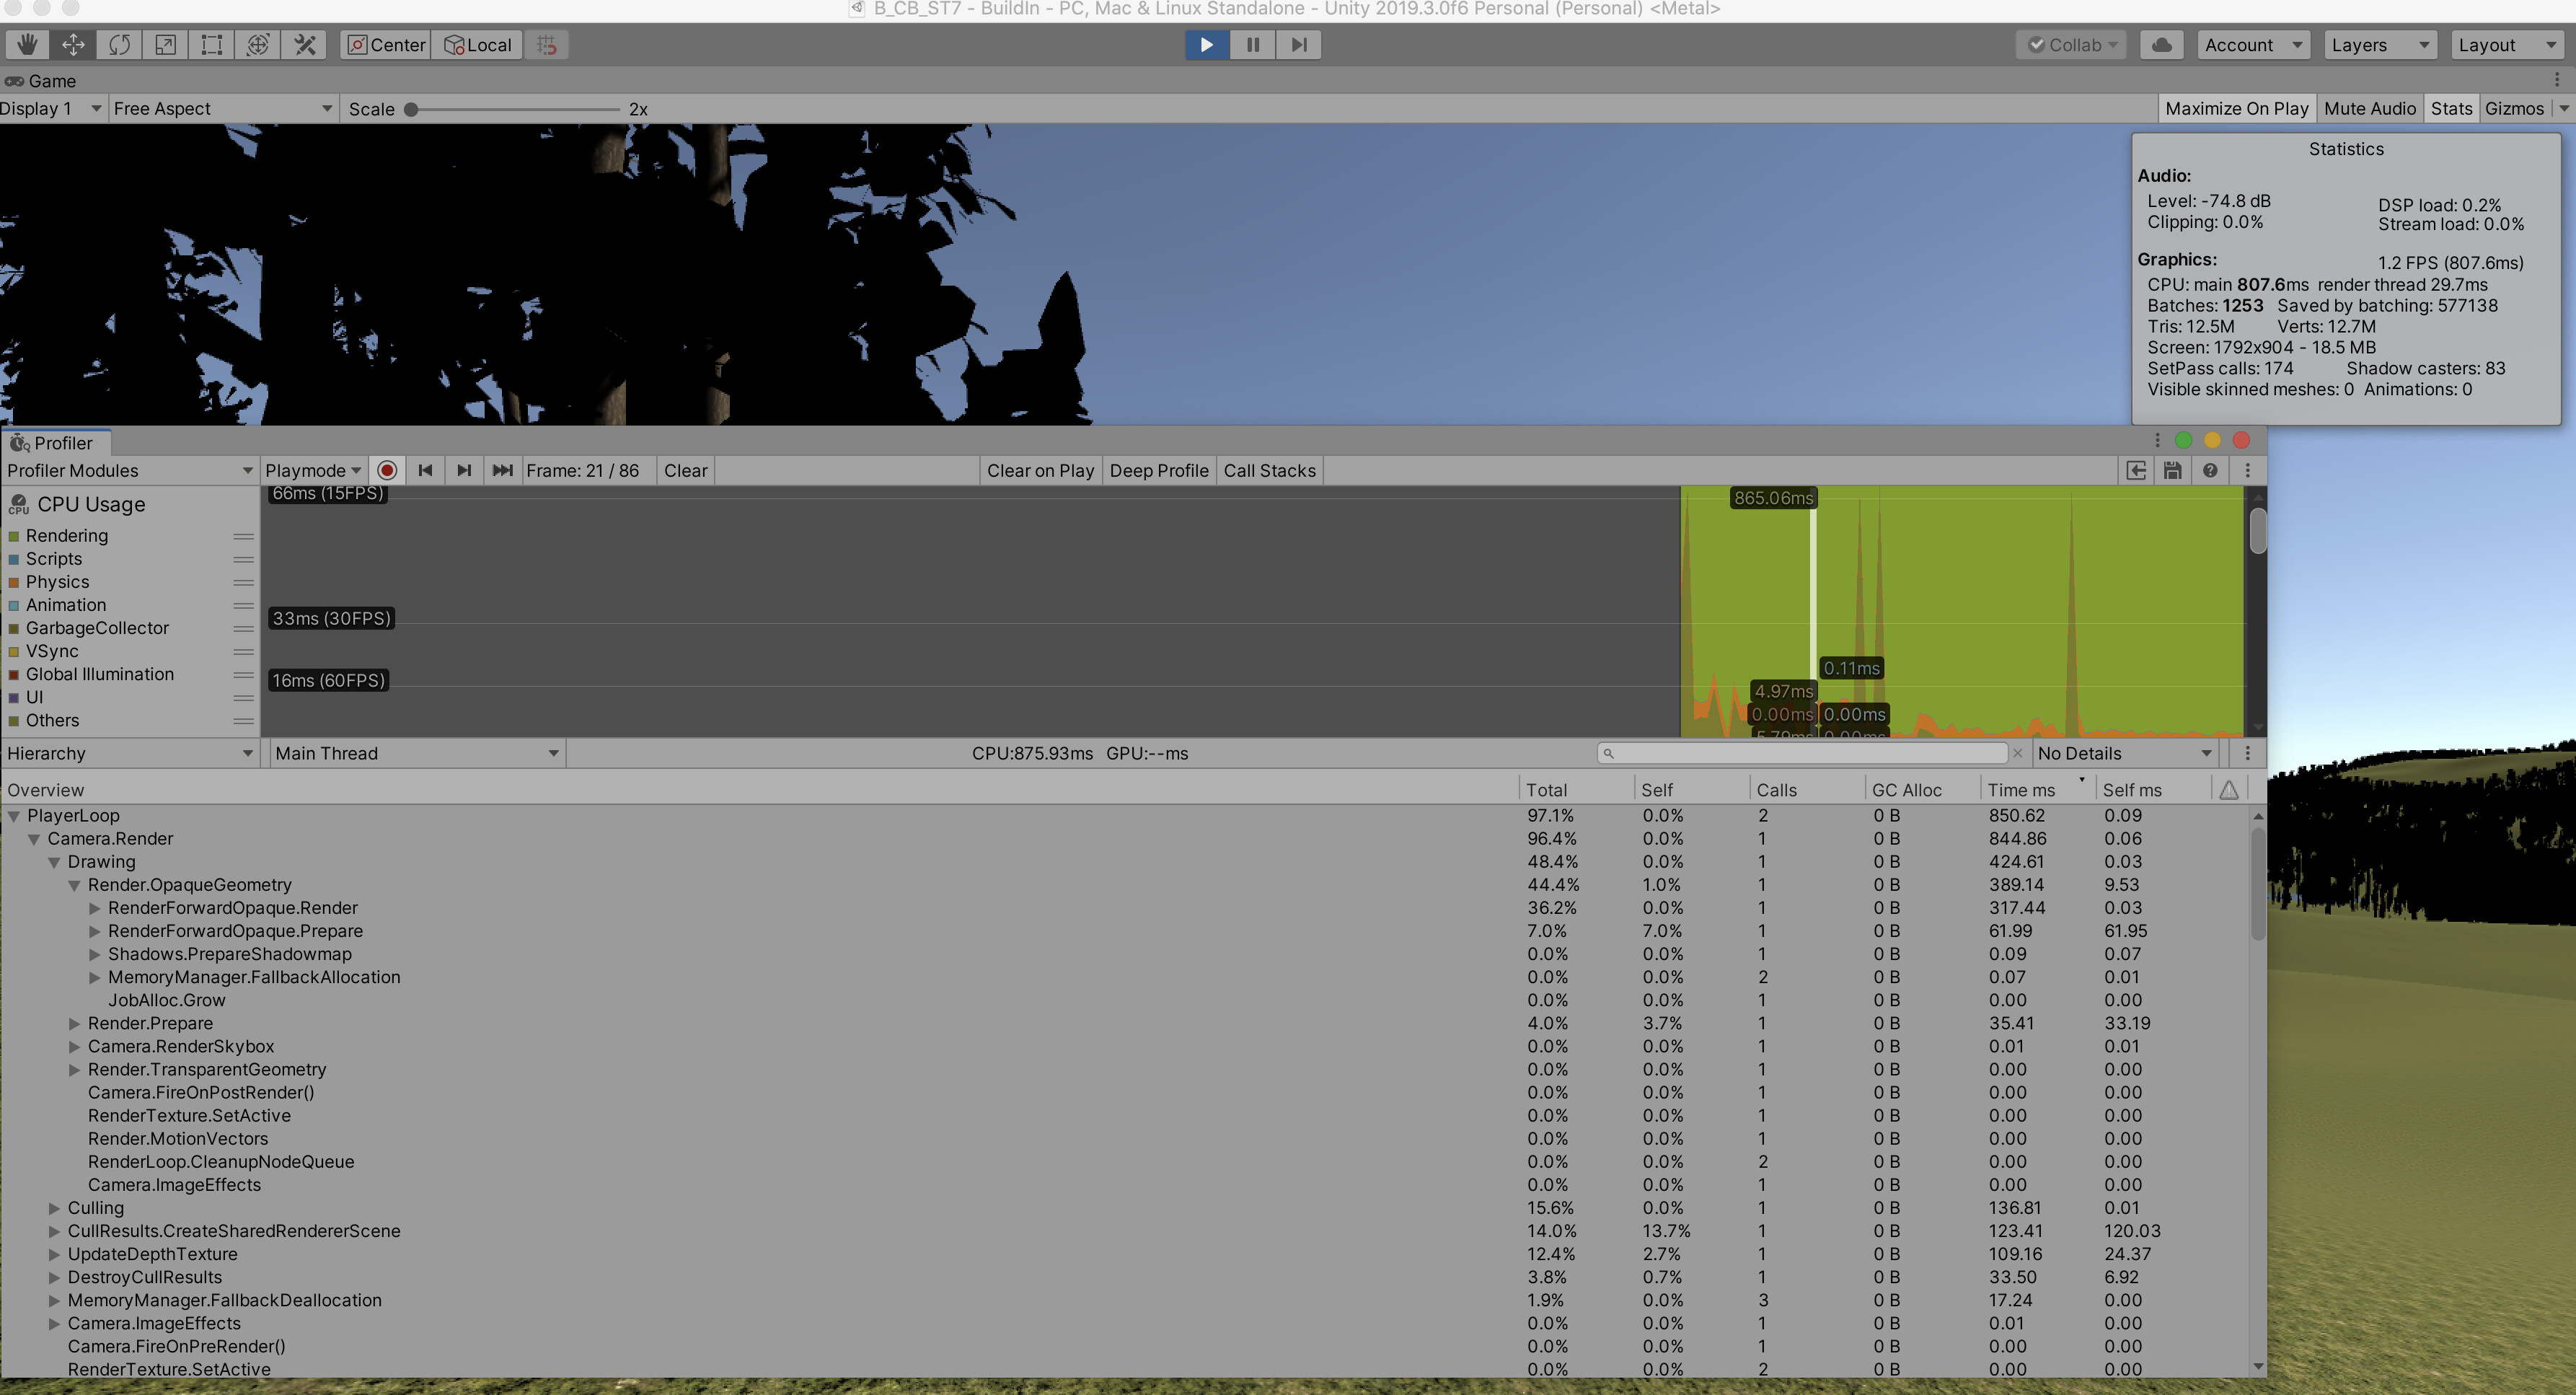Select the Move tool
Viewport: 2576px width, 1395px height.
coord(72,44)
